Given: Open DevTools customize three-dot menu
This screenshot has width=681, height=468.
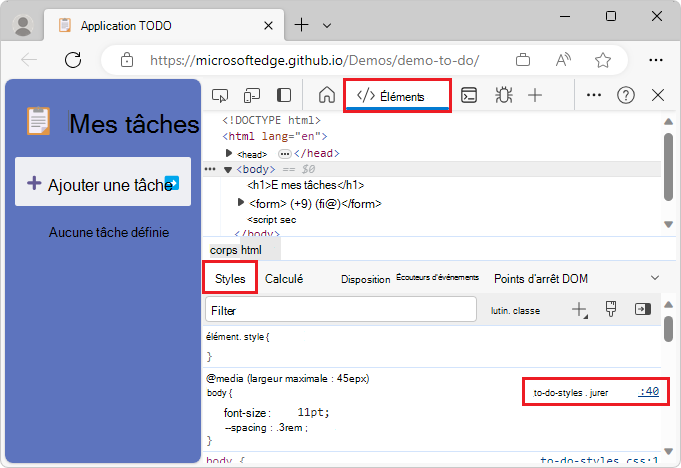Looking at the screenshot, I should pyautogui.click(x=594, y=95).
